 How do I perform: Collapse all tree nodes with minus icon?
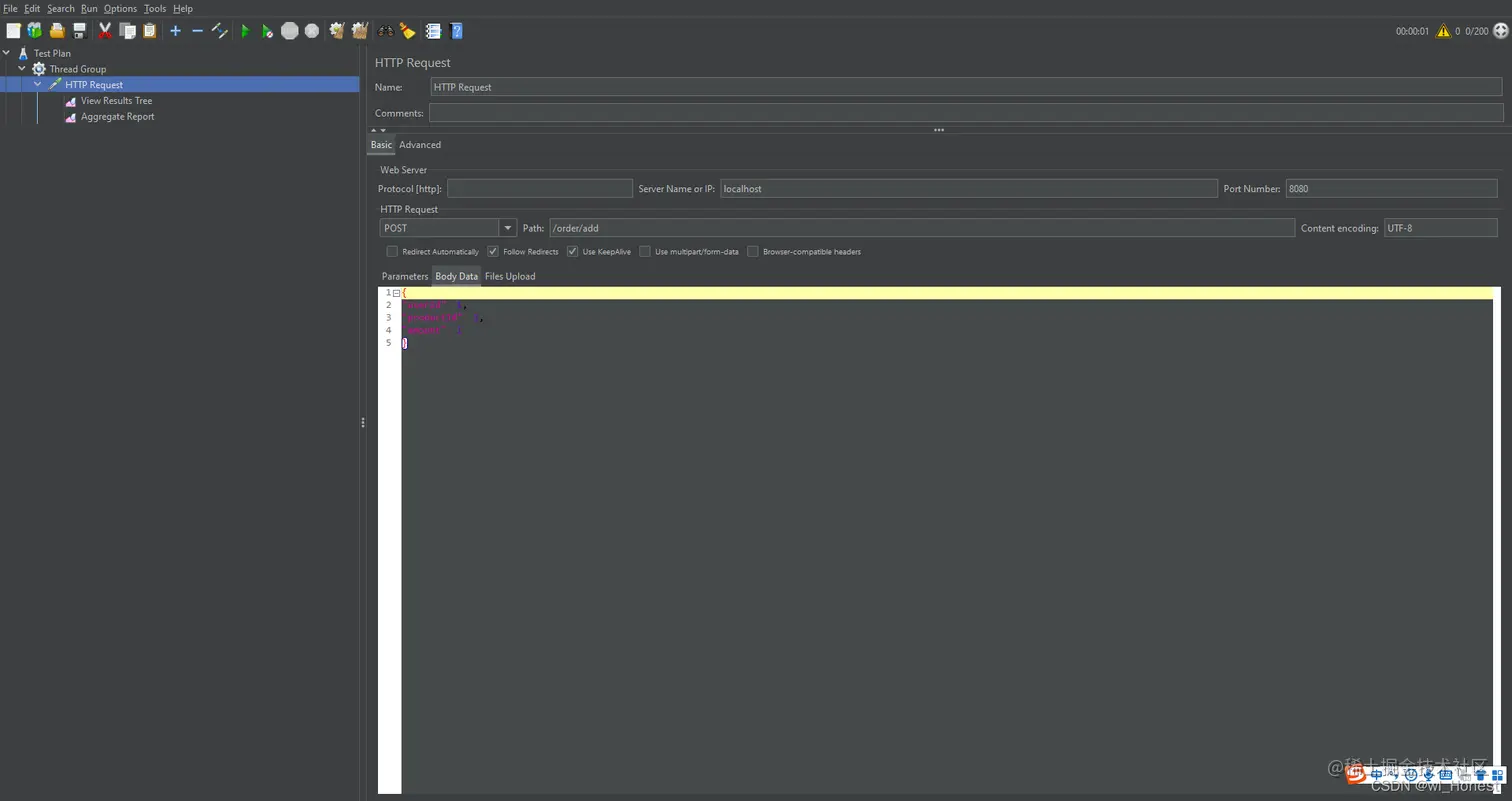point(197,31)
